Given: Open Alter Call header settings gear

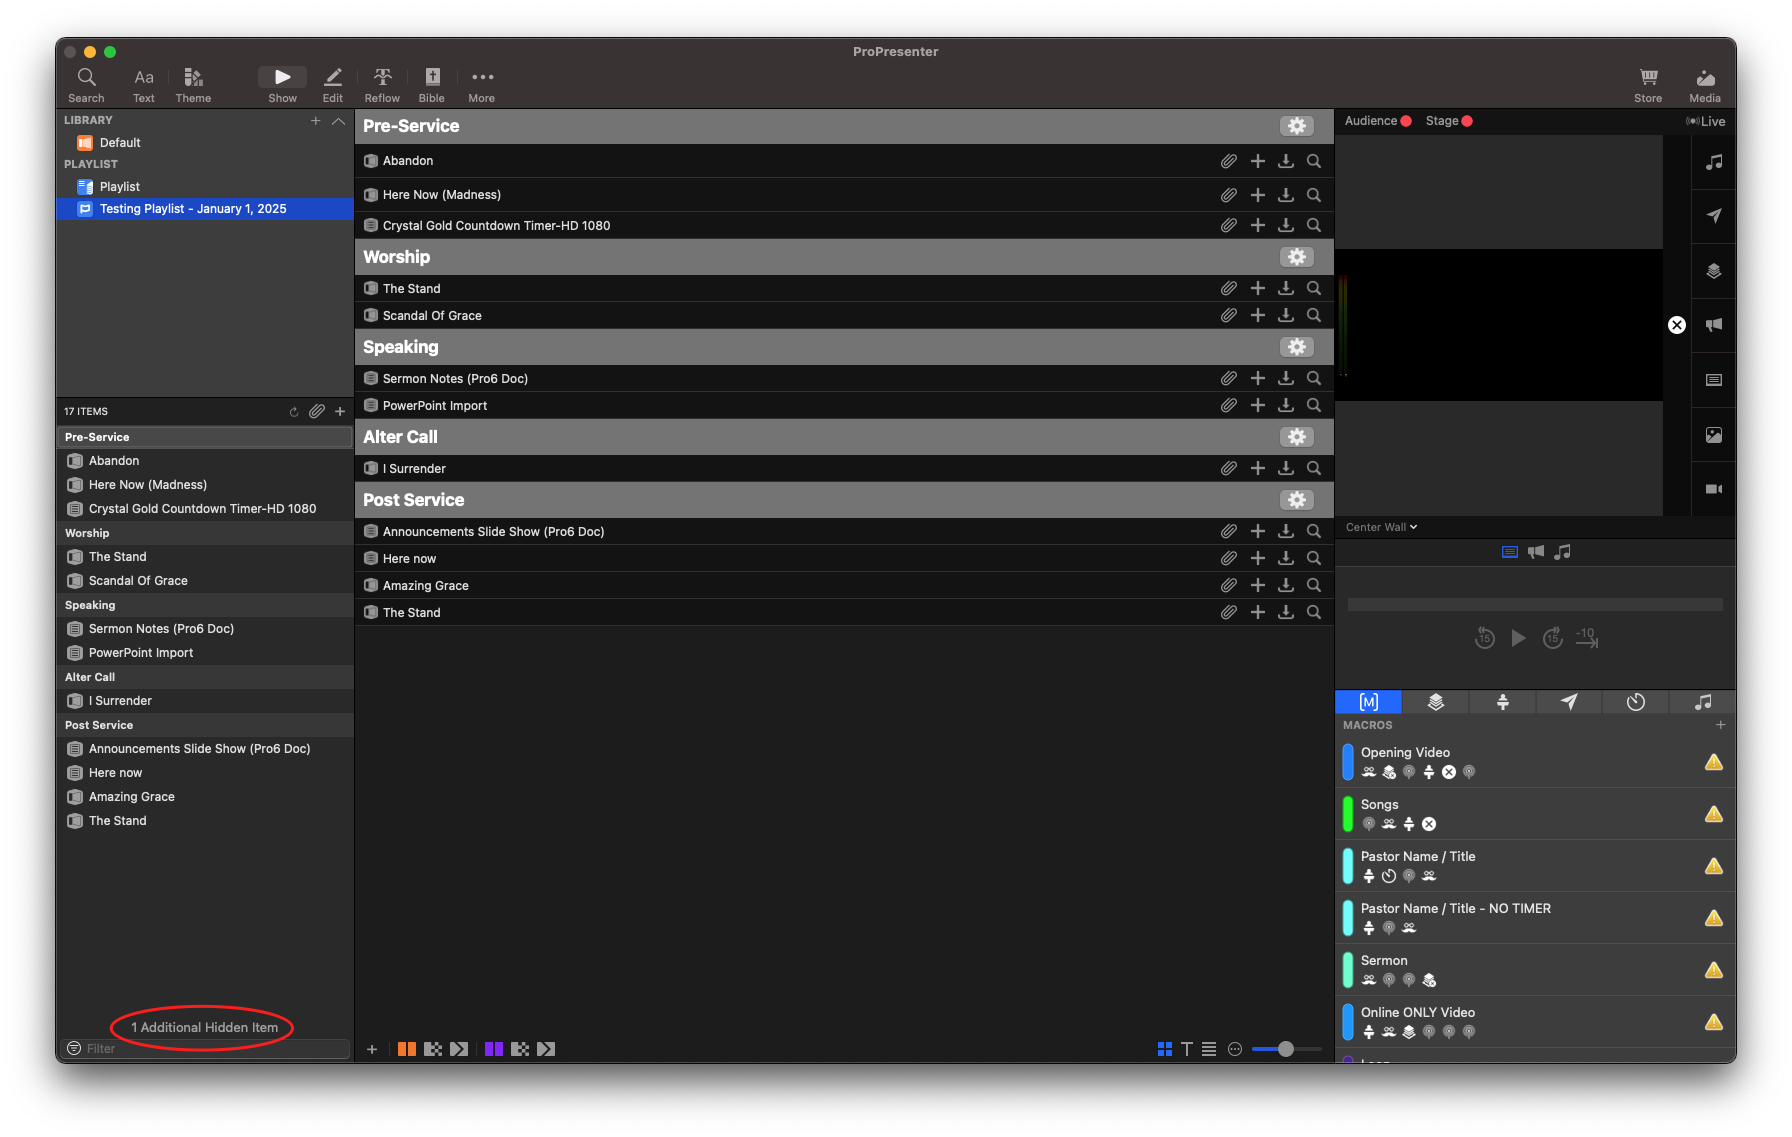Looking at the screenshot, I should [1297, 437].
